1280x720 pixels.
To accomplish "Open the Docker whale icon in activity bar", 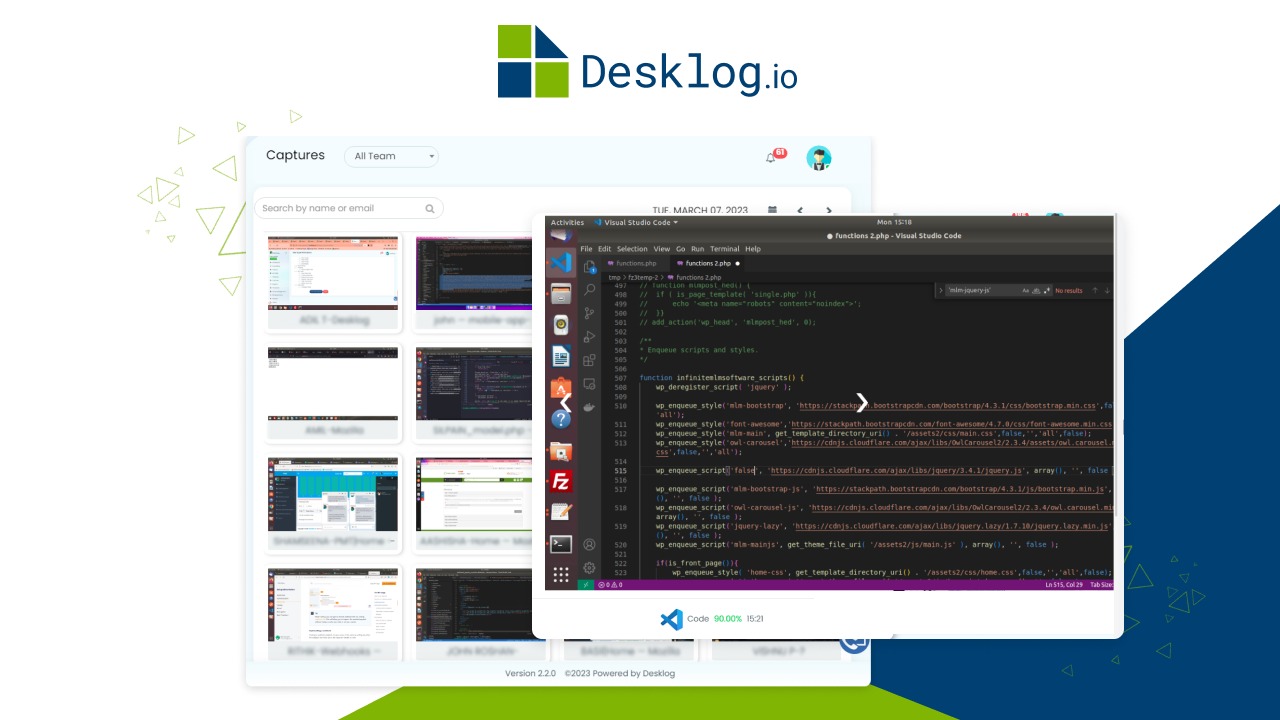I will pos(589,408).
